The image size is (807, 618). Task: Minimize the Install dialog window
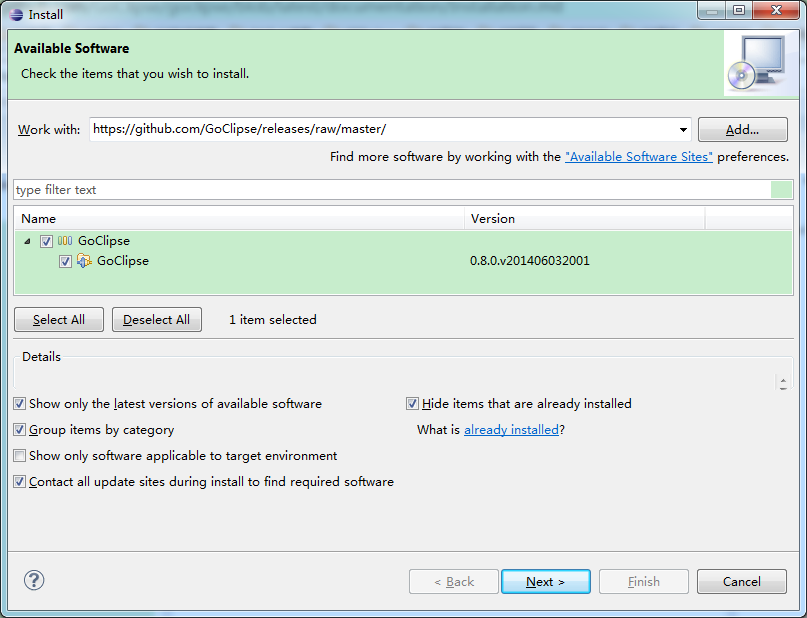point(712,11)
